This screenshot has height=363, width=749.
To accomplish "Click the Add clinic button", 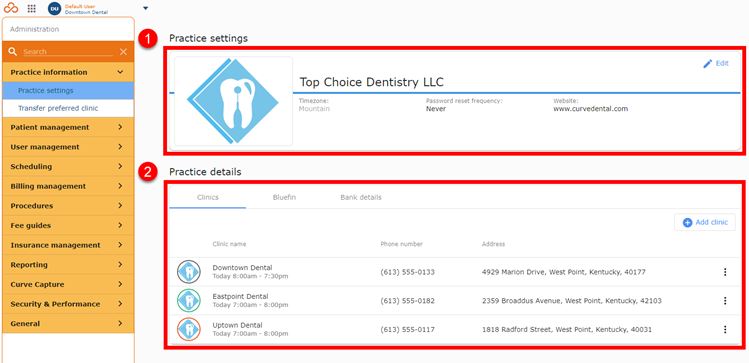I will tap(705, 222).
